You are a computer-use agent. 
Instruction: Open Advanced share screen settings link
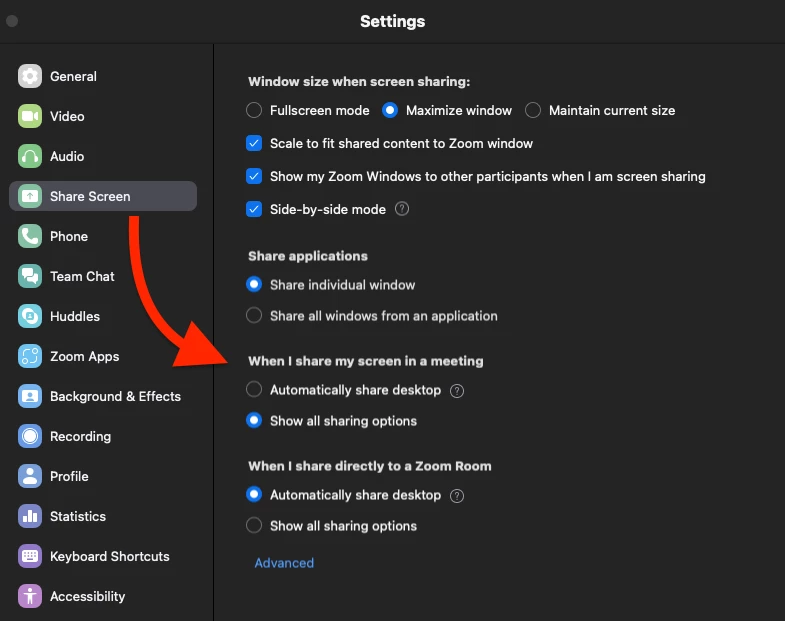tap(284, 563)
